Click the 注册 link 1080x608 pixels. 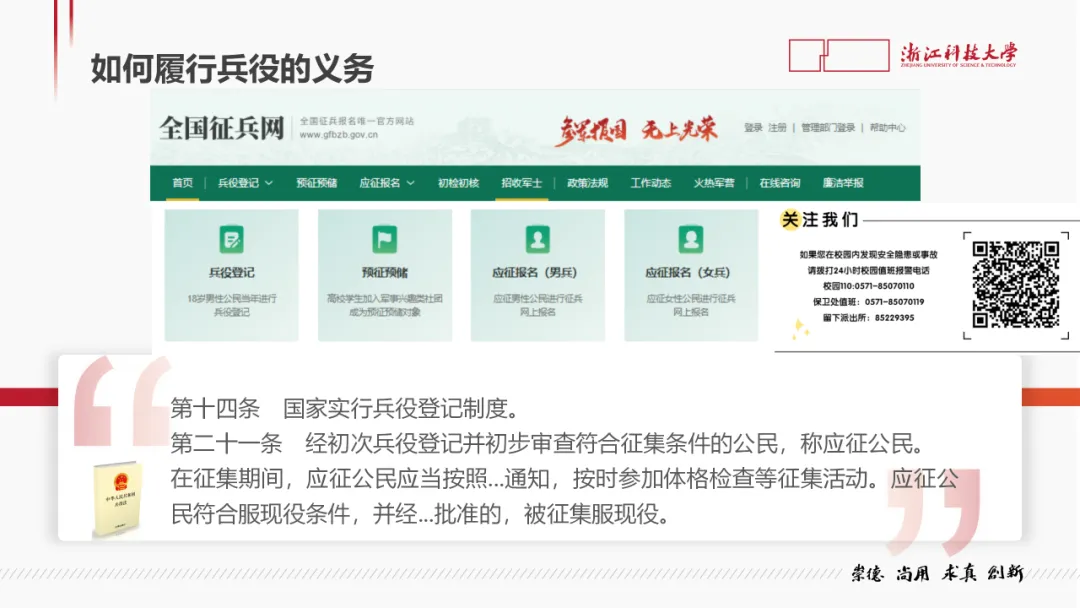click(777, 127)
